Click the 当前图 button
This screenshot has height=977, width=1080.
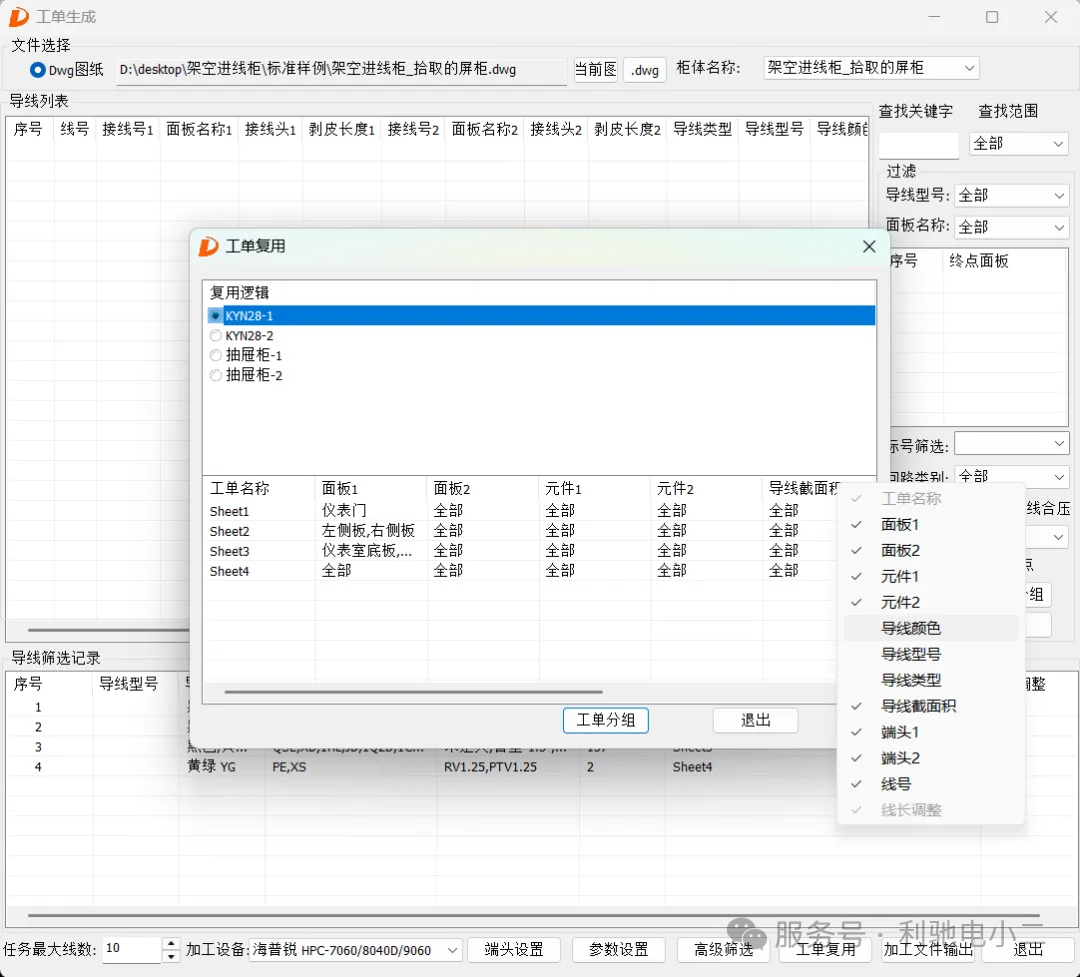(596, 70)
